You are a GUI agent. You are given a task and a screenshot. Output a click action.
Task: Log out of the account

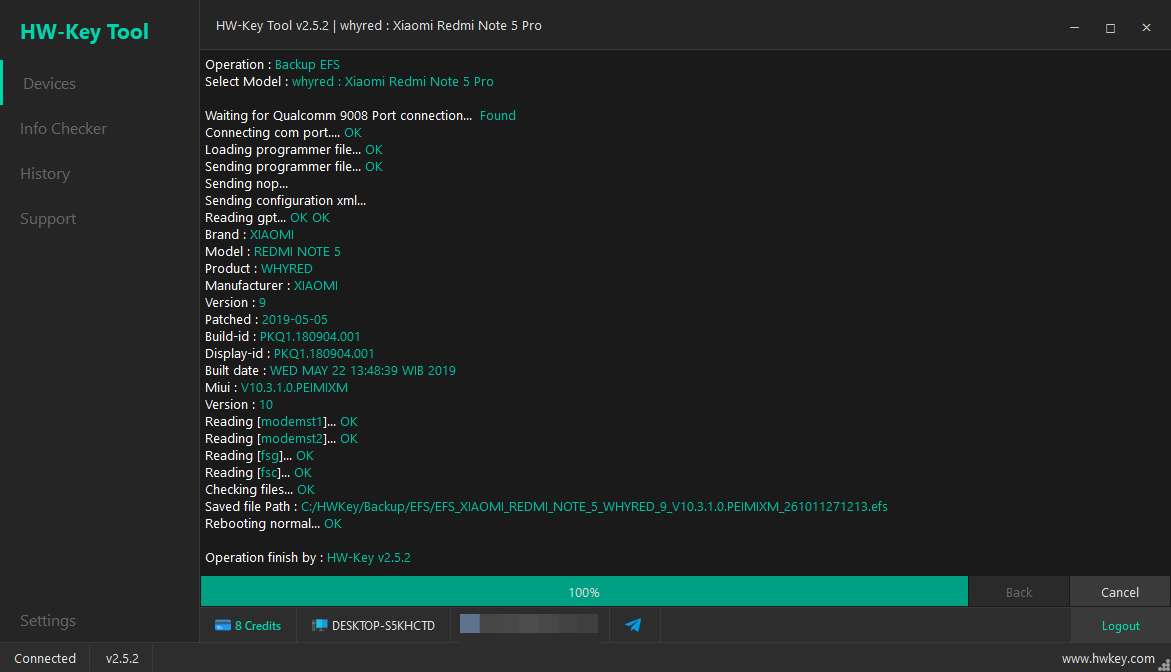pyautogui.click(x=1120, y=626)
